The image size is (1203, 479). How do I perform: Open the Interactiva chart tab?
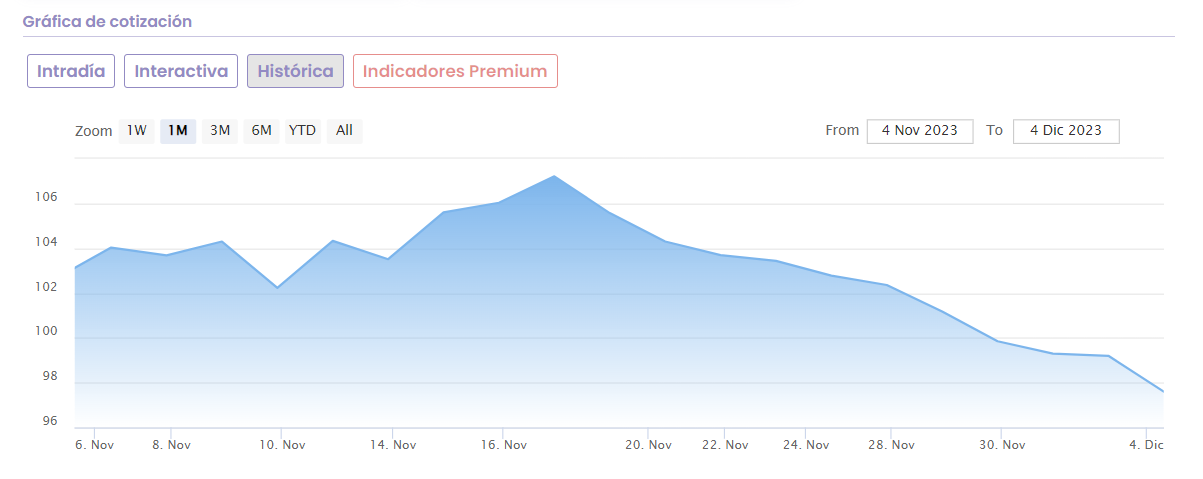coord(181,71)
